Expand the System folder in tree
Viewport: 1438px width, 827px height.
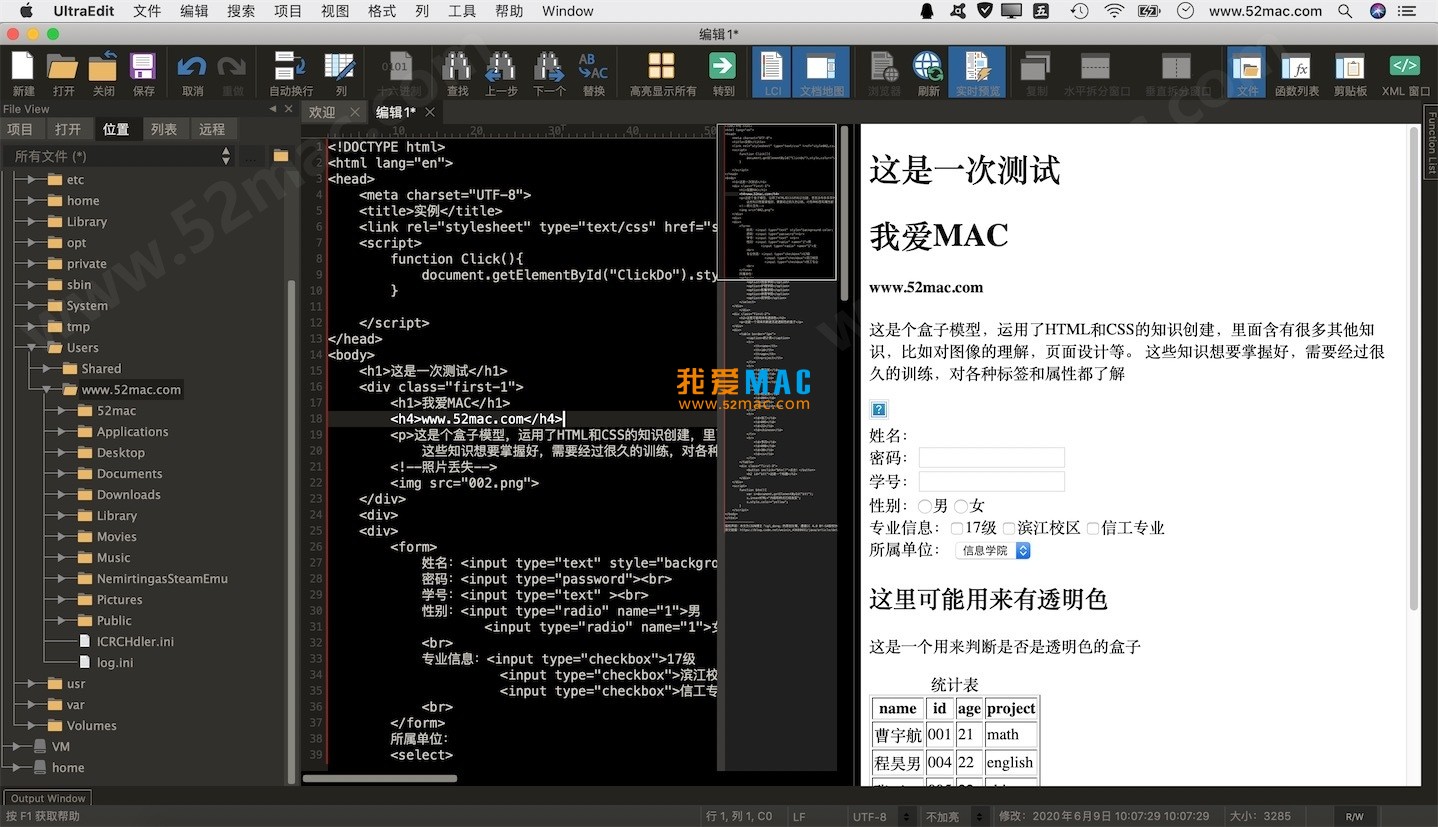coord(32,306)
